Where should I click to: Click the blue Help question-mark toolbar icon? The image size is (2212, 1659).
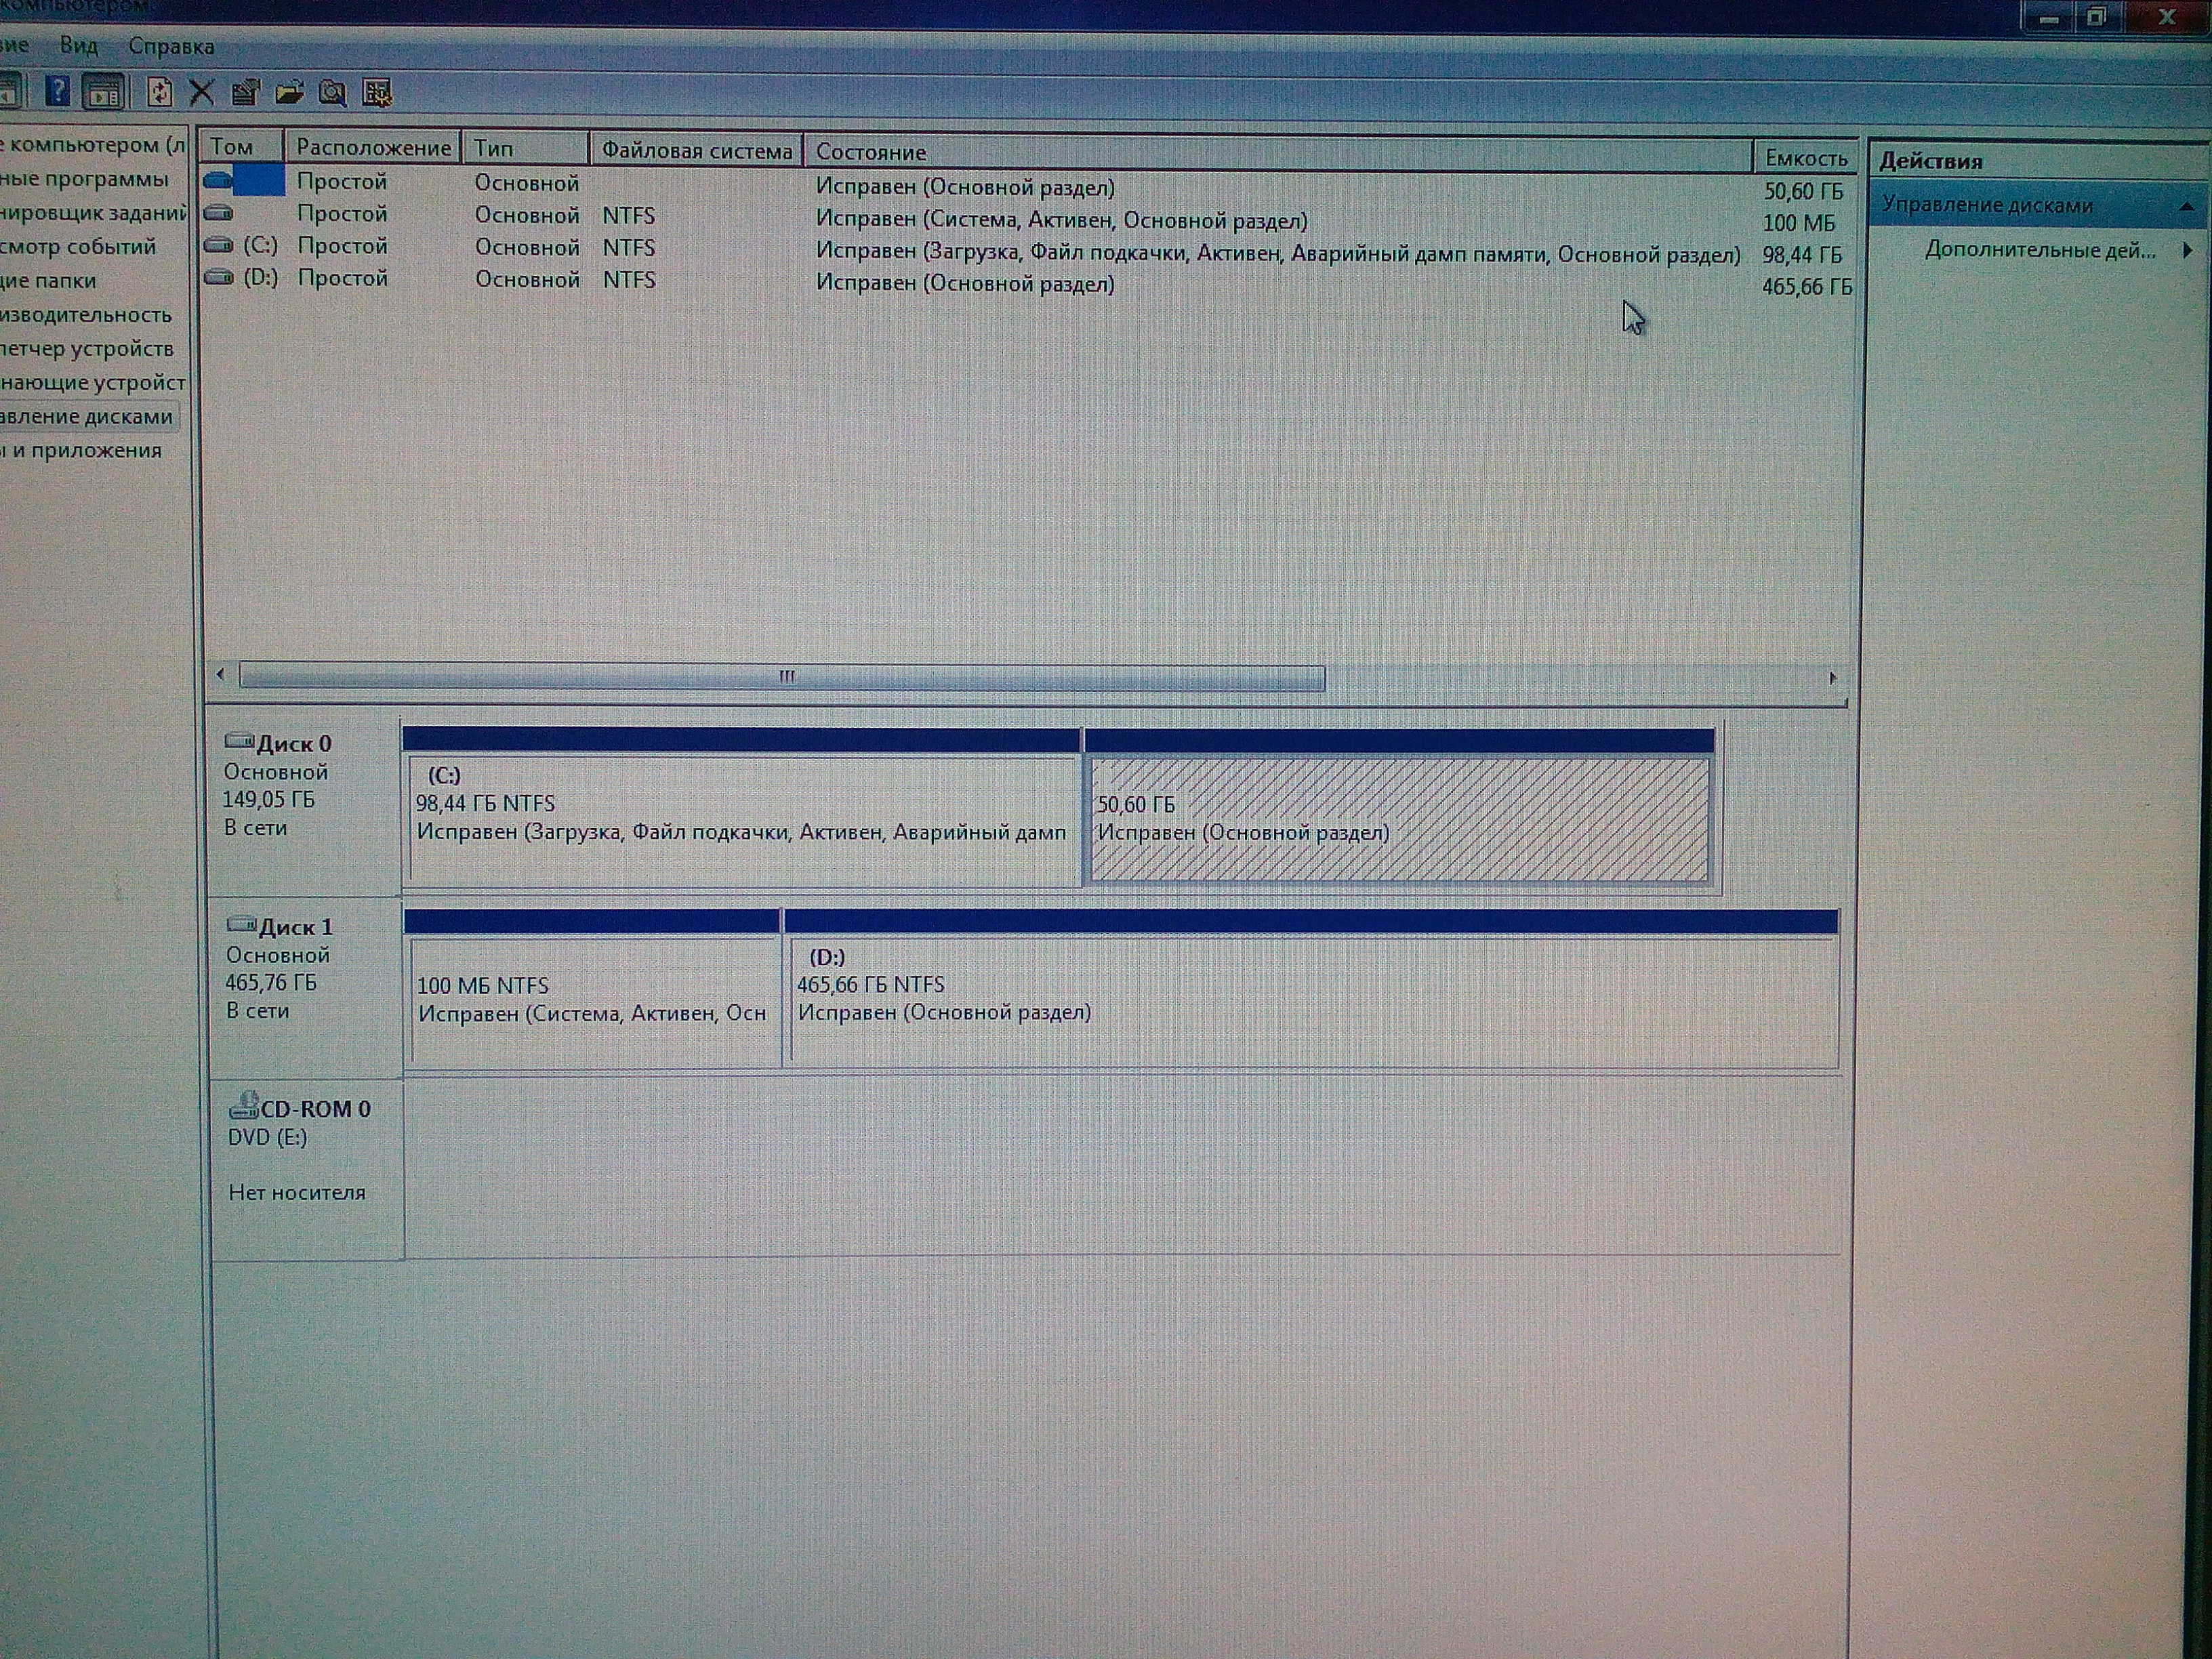(x=58, y=92)
